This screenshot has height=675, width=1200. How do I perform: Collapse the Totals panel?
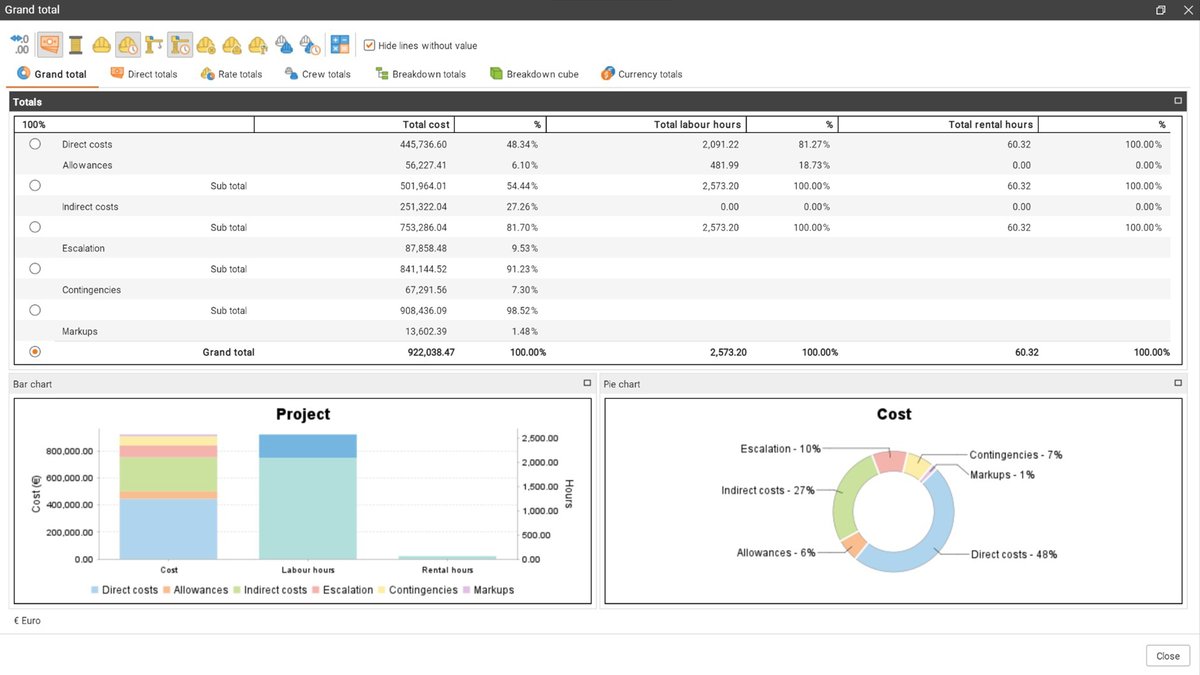(1177, 101)
